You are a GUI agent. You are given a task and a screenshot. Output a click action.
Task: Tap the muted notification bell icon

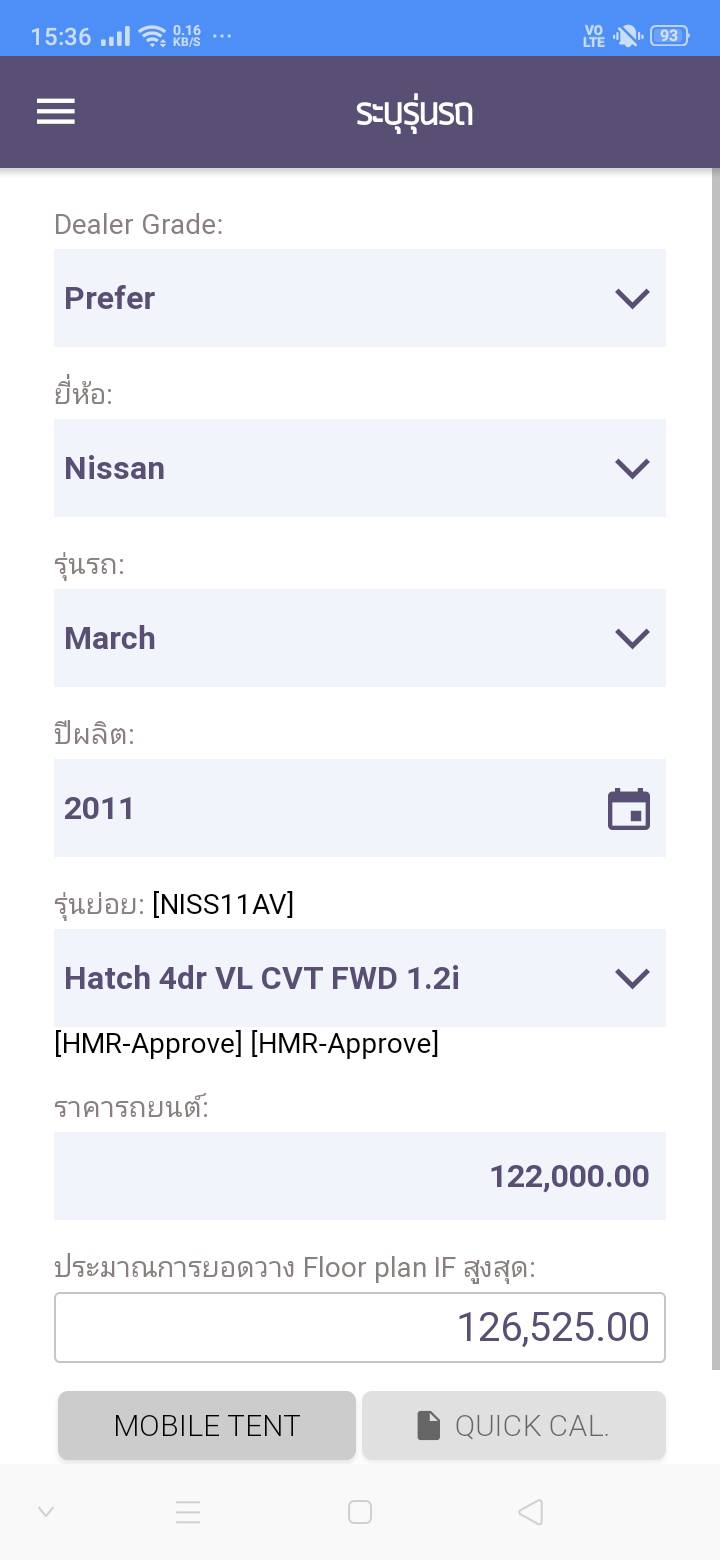point(627,37)
